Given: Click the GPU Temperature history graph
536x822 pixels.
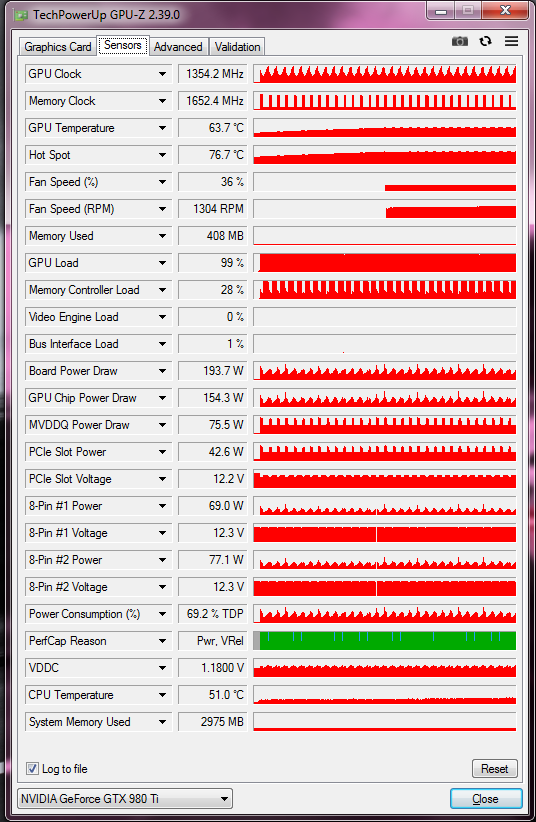Looking at the screenshot, I should coord(384,128).
